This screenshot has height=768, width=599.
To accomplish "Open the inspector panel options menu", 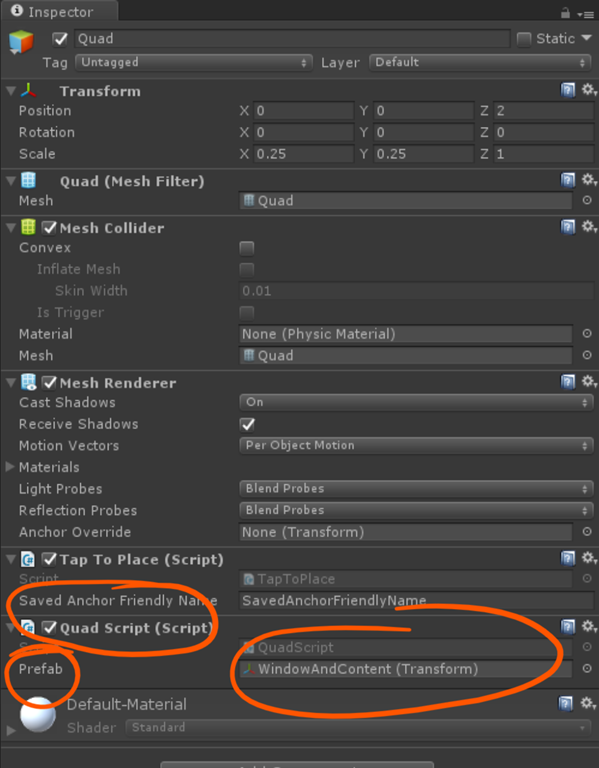I will point(585,15).
